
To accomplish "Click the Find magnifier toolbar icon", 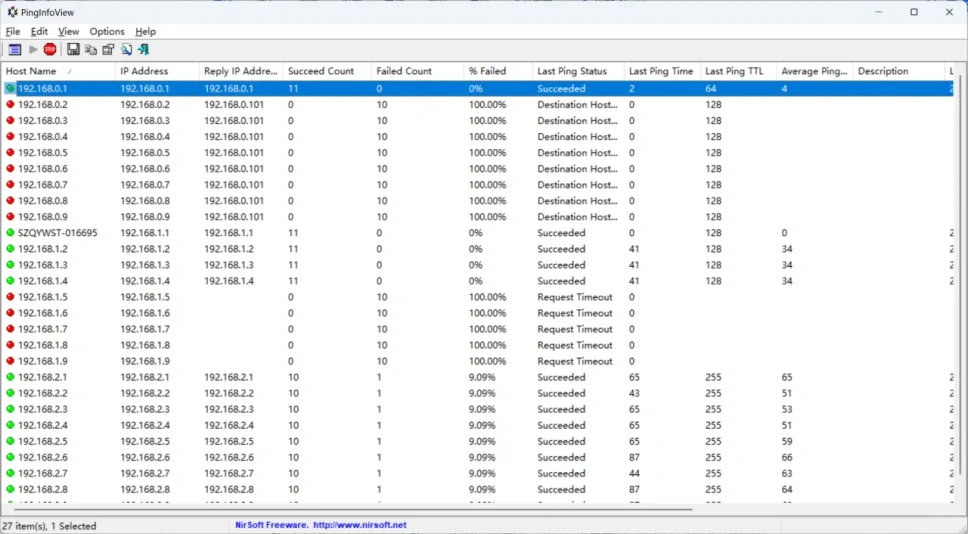I will (127, 49).
